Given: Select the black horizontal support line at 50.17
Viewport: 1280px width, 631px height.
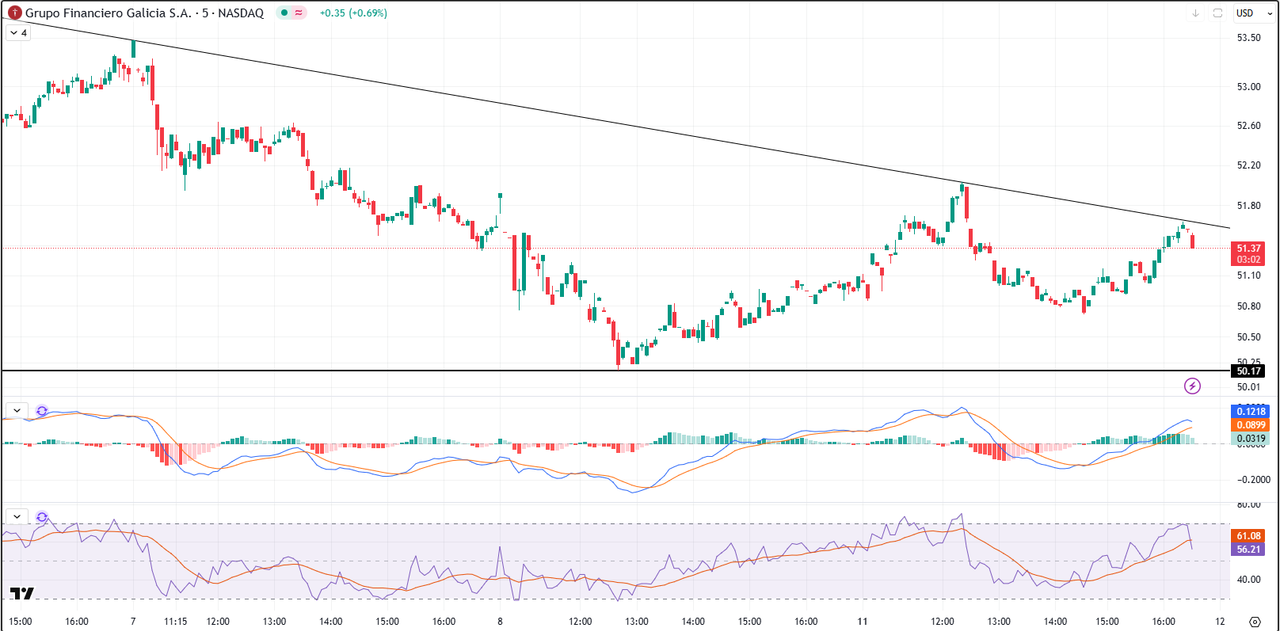Looking at the screenshot, I should point(615,371).
